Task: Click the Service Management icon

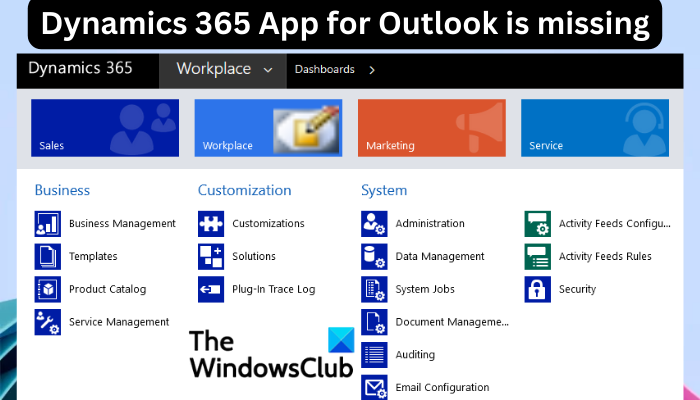Action: [48, 322]
